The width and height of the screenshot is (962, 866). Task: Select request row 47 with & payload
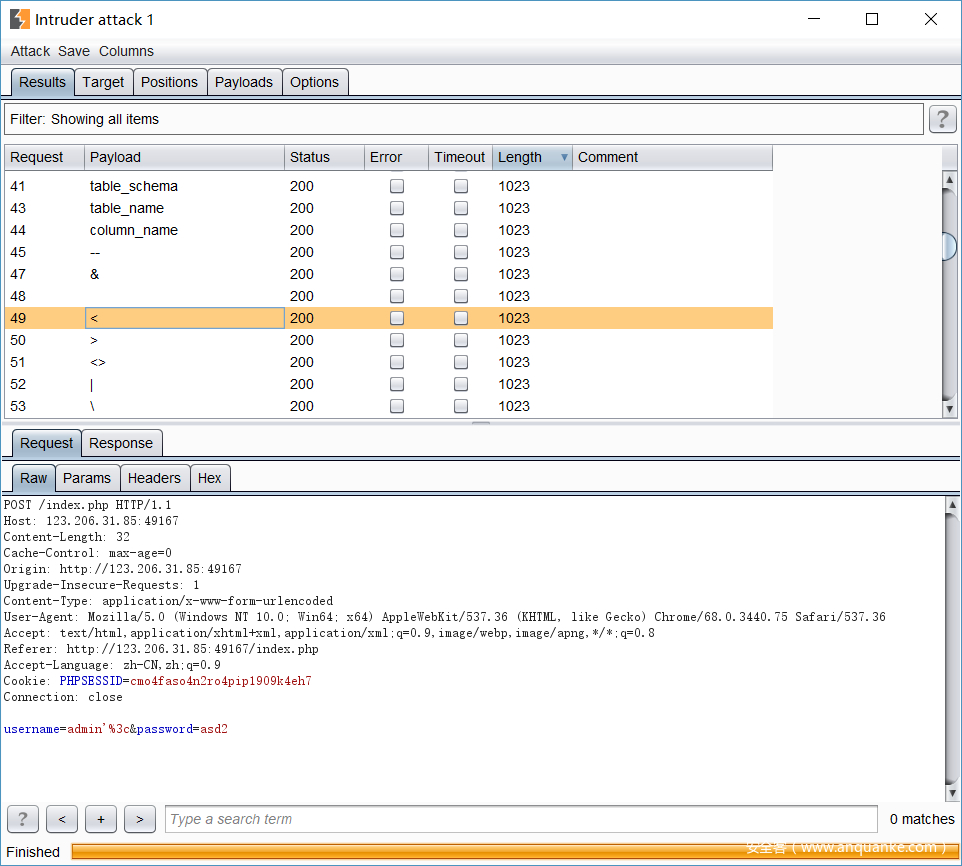(388, 274)
